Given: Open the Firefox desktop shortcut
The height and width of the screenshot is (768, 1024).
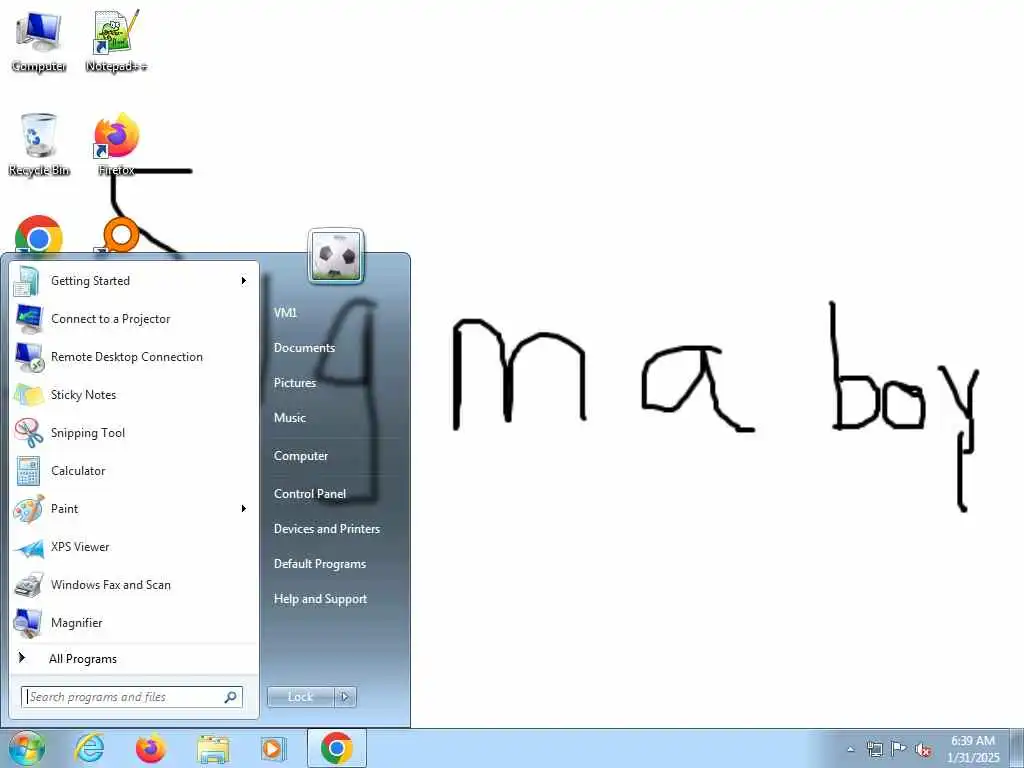Looking at the screenshot, I should pos(116,145).
